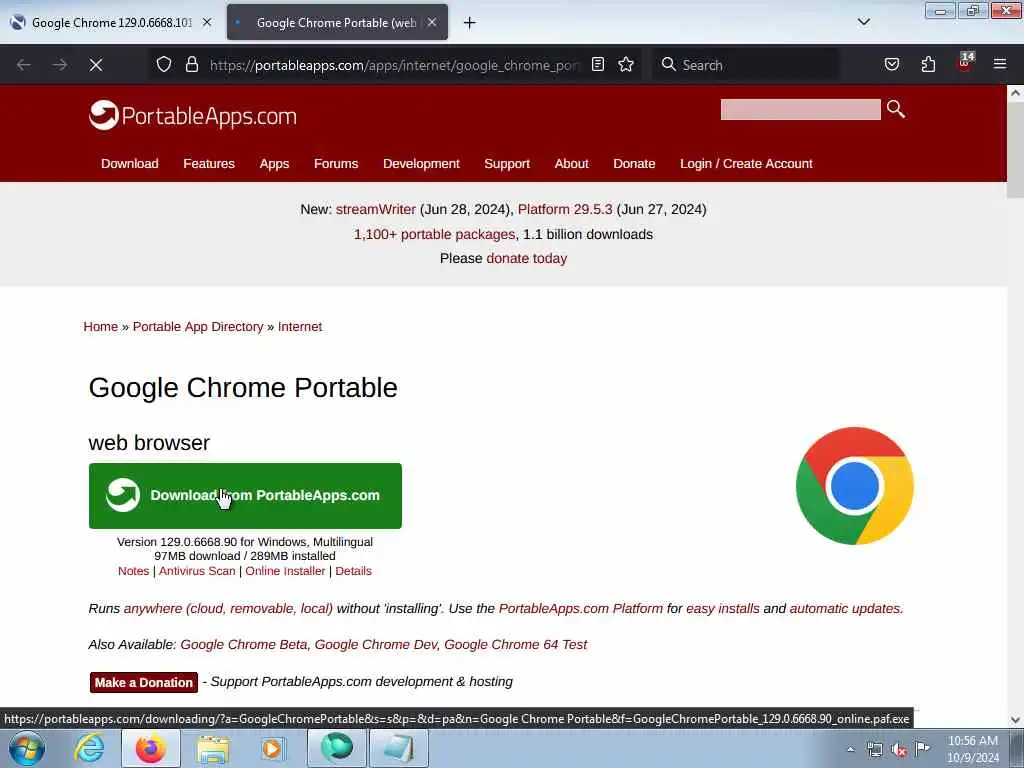Go to Home breadcrumb link
The height and width of the screenshot is (768, 1024).
101,327
